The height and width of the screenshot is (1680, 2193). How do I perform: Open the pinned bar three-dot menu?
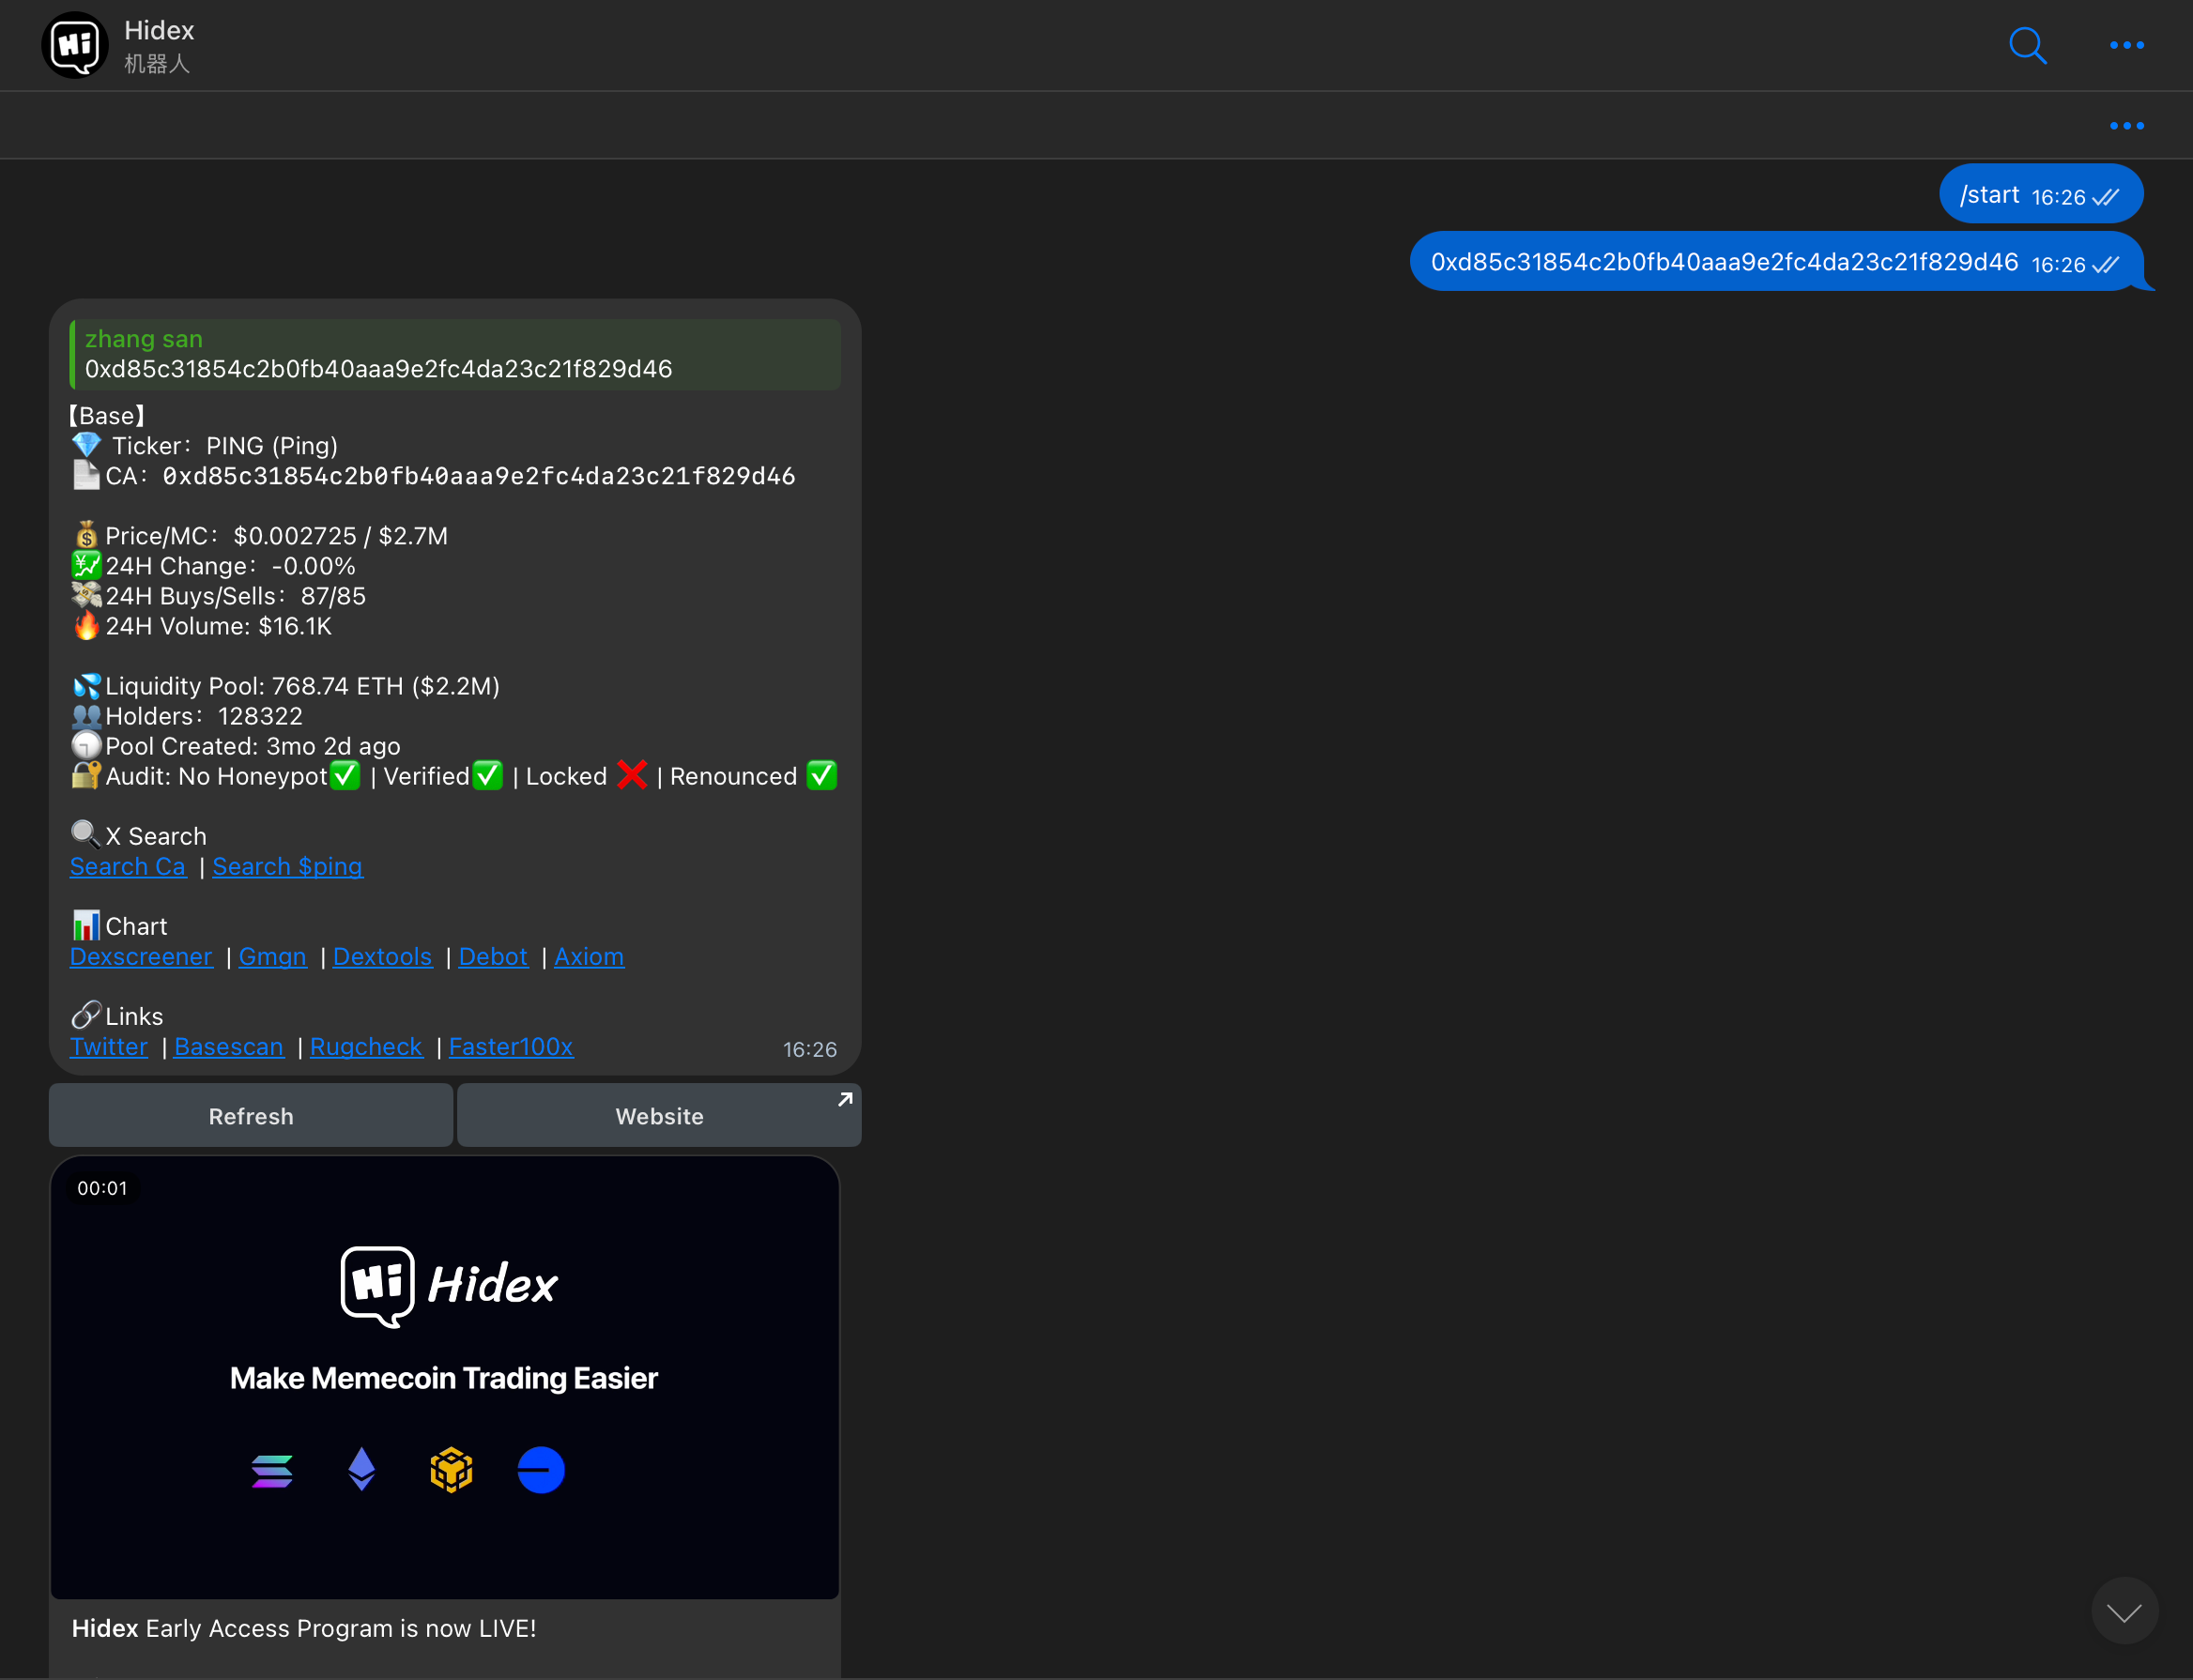pos(2126,125)
